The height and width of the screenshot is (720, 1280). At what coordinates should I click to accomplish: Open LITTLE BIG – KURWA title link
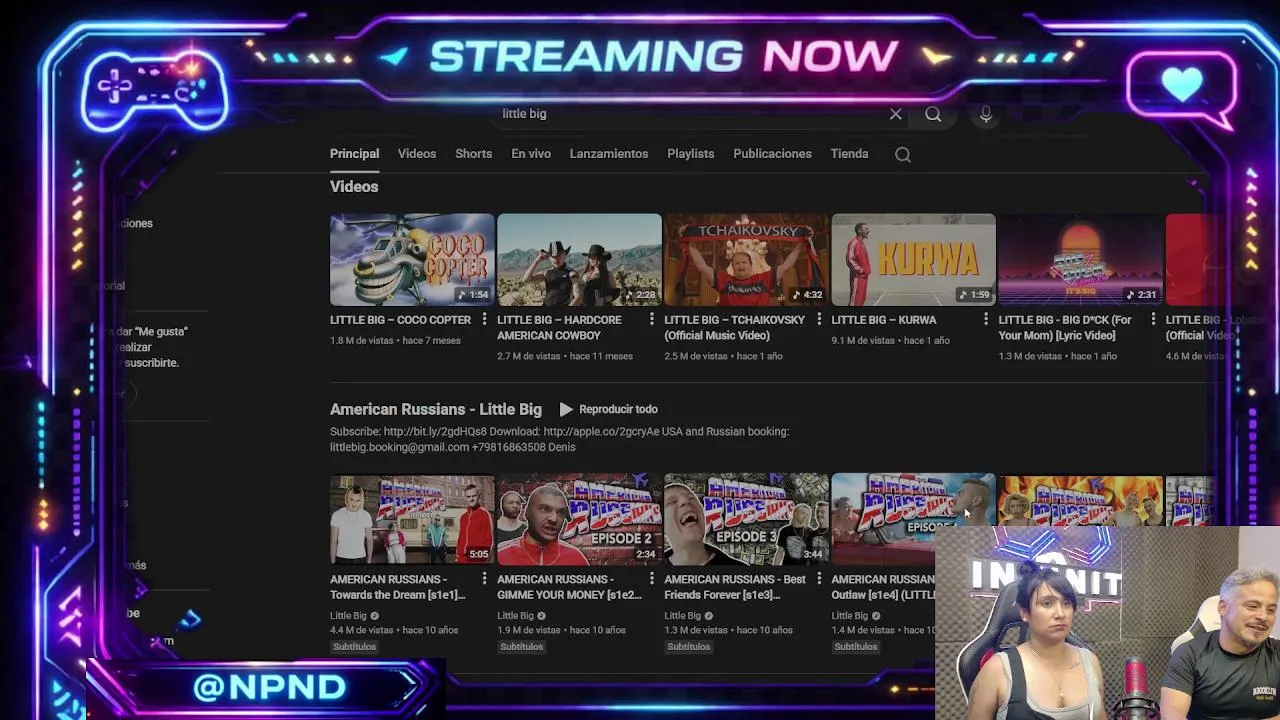(x=884, y=320)
